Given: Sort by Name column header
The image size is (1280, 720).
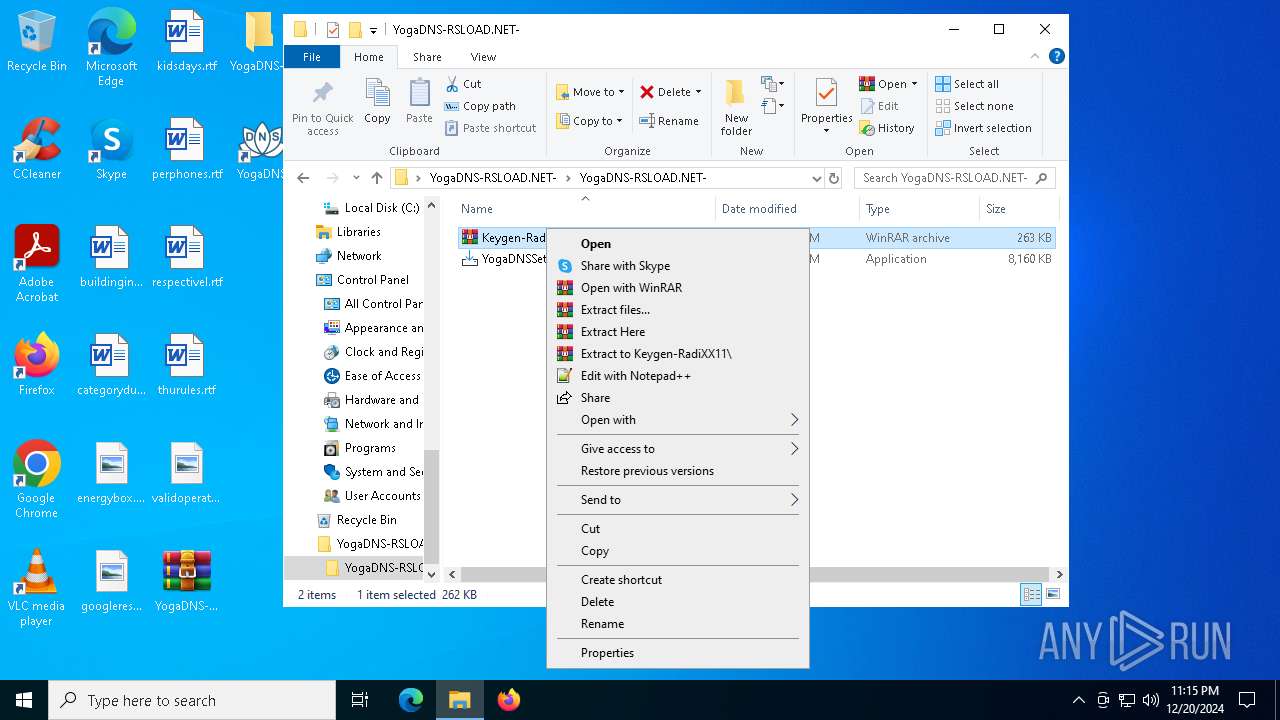Looking at the screenshot, I should click(x=585, y=209).
